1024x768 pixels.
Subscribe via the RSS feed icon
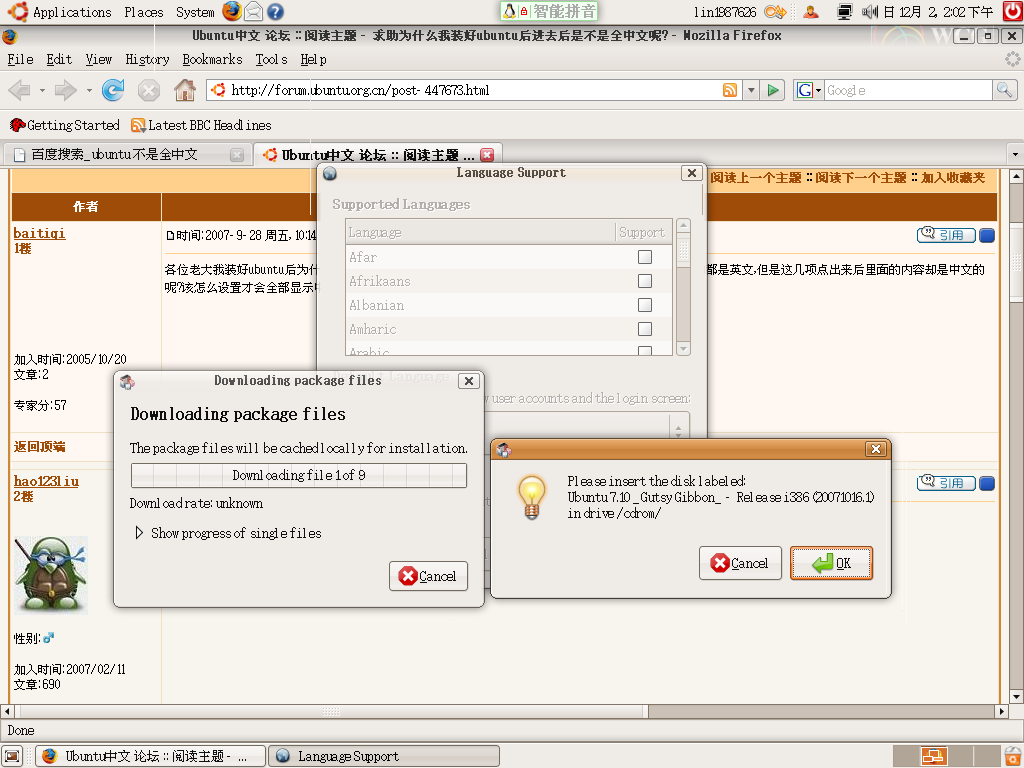pos(730,90)
